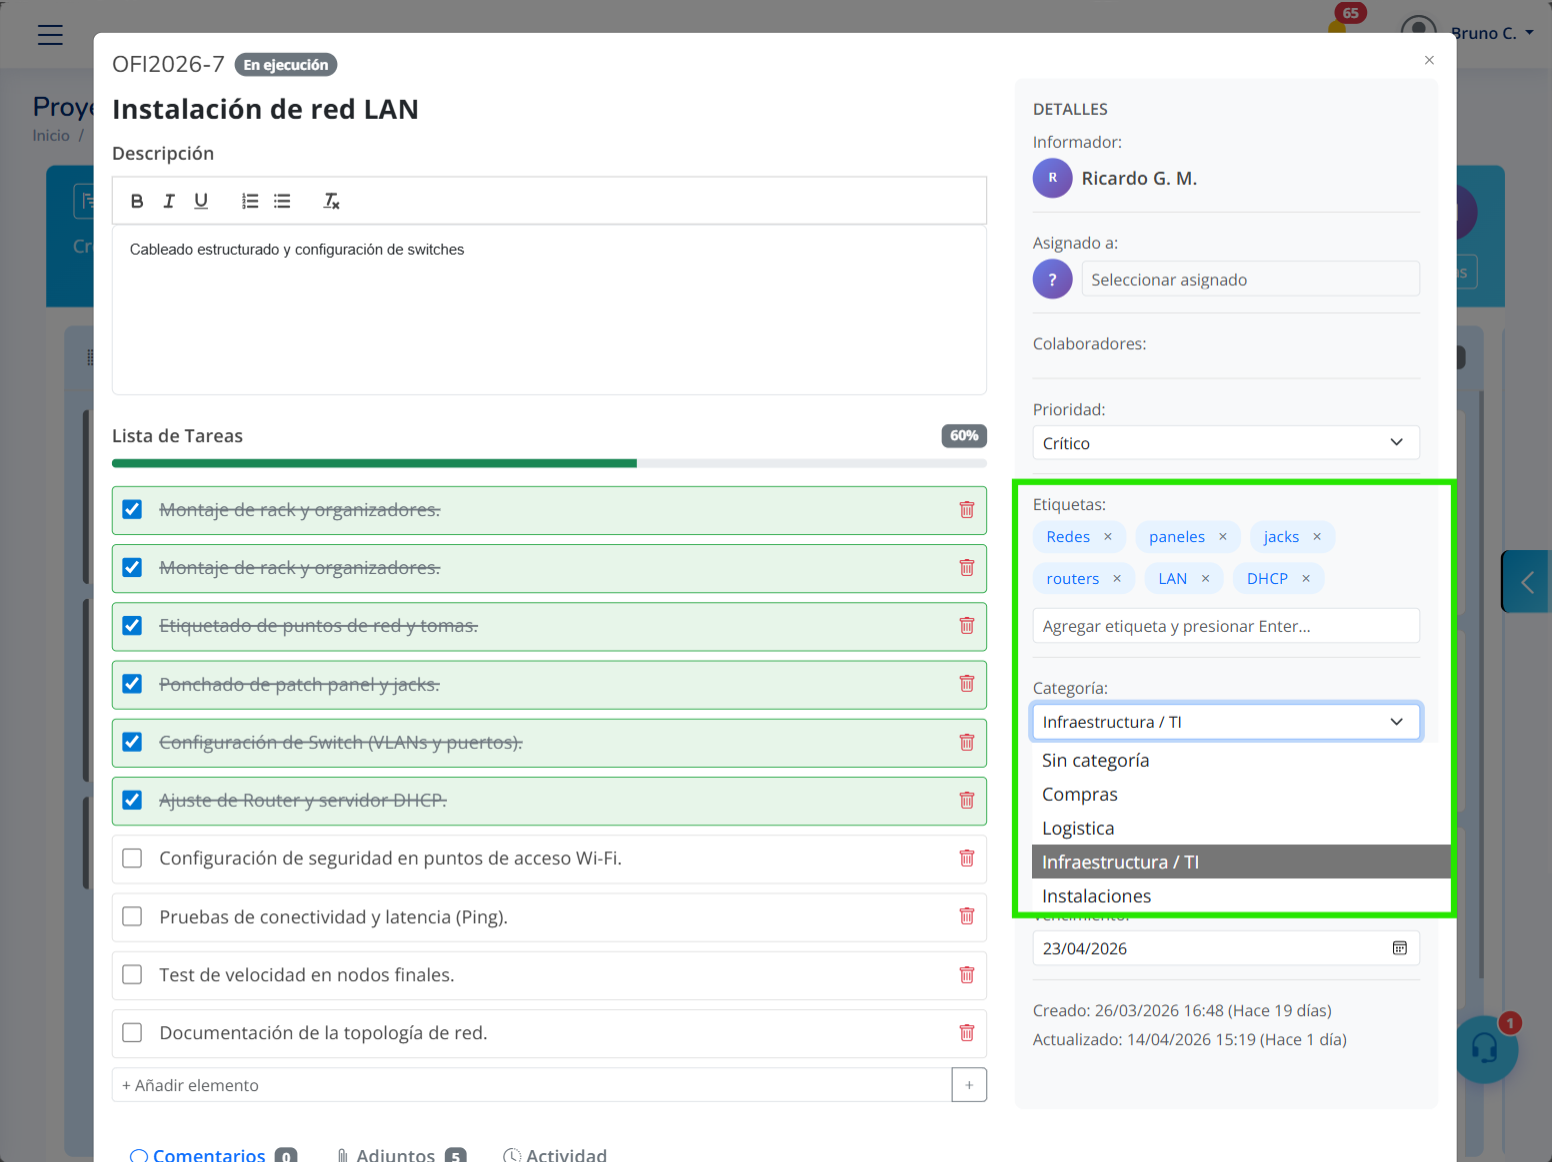The width and height of the screenshot is (1552, 1162).
Task: Click the task list progress bar
Action: 549,463
